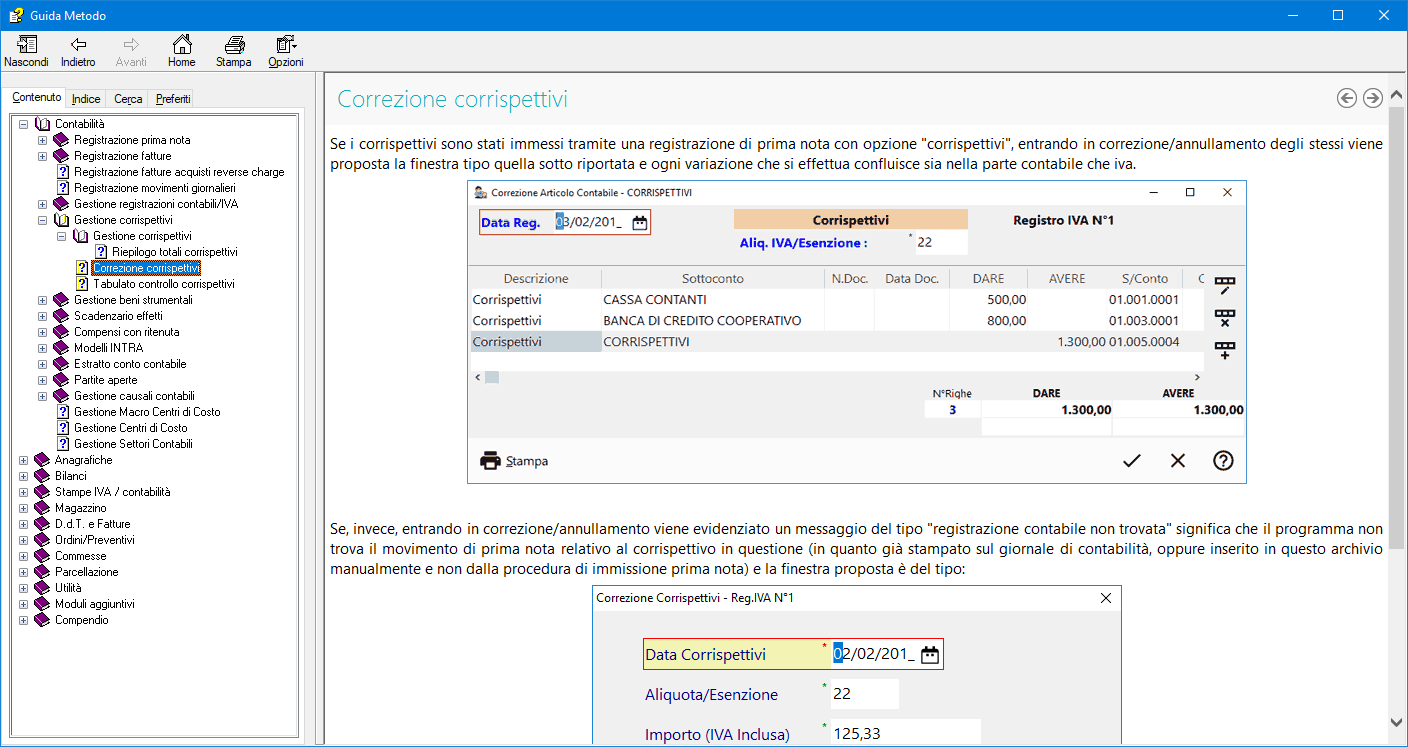
Task: Expand Gestione registrazioni contabili/IVA
Action: (x=42, y=204)
